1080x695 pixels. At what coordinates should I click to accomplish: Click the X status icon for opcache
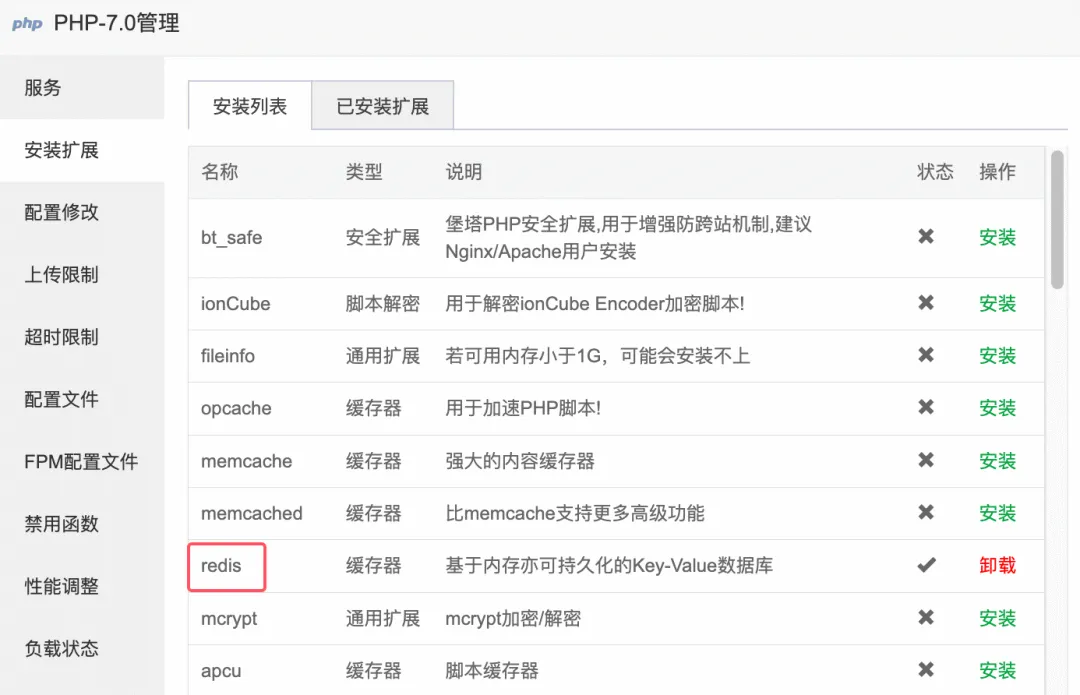[x=926, y=408]
